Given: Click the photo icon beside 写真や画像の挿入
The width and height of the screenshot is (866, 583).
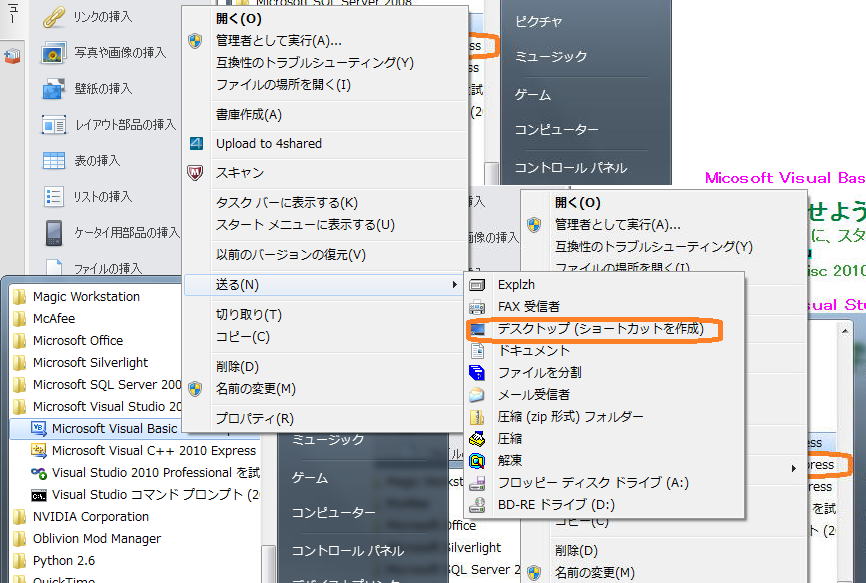Looking at the screenshot, I should [54, 53].
